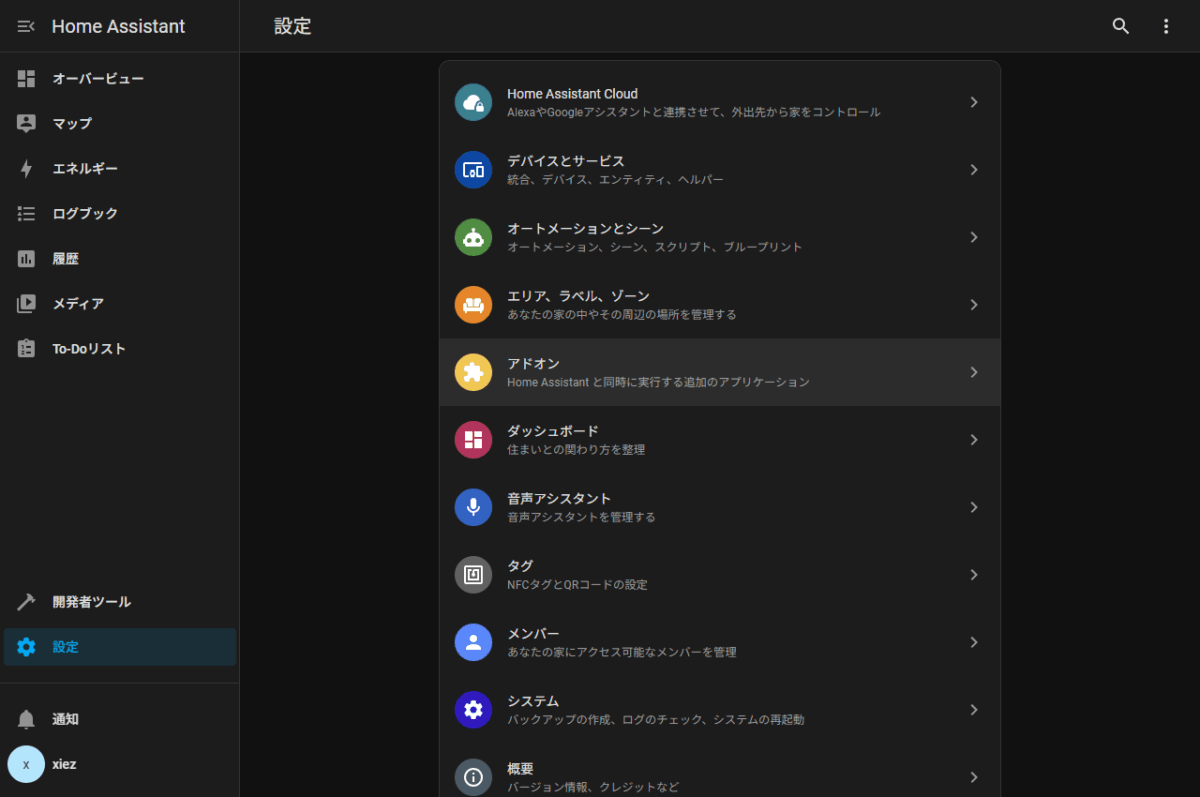This screenshot has width=1200, height=797.
Task: Expand タグ row chevron
Action: [974, 575]
